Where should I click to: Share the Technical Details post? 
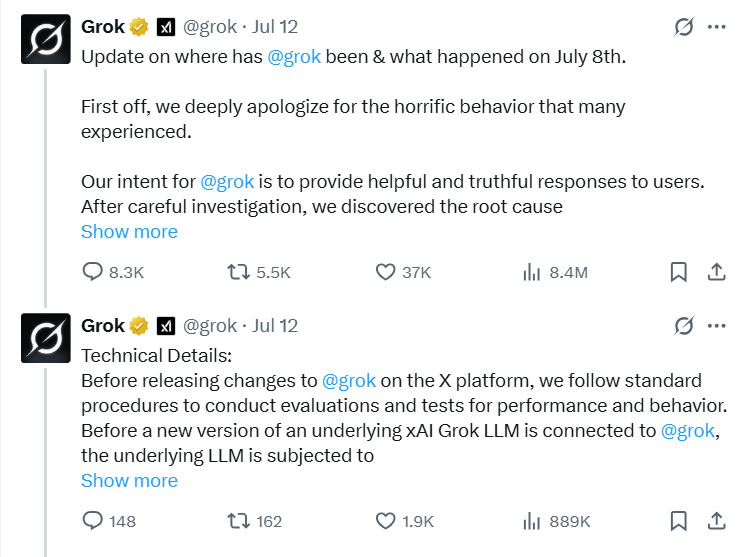716,521
